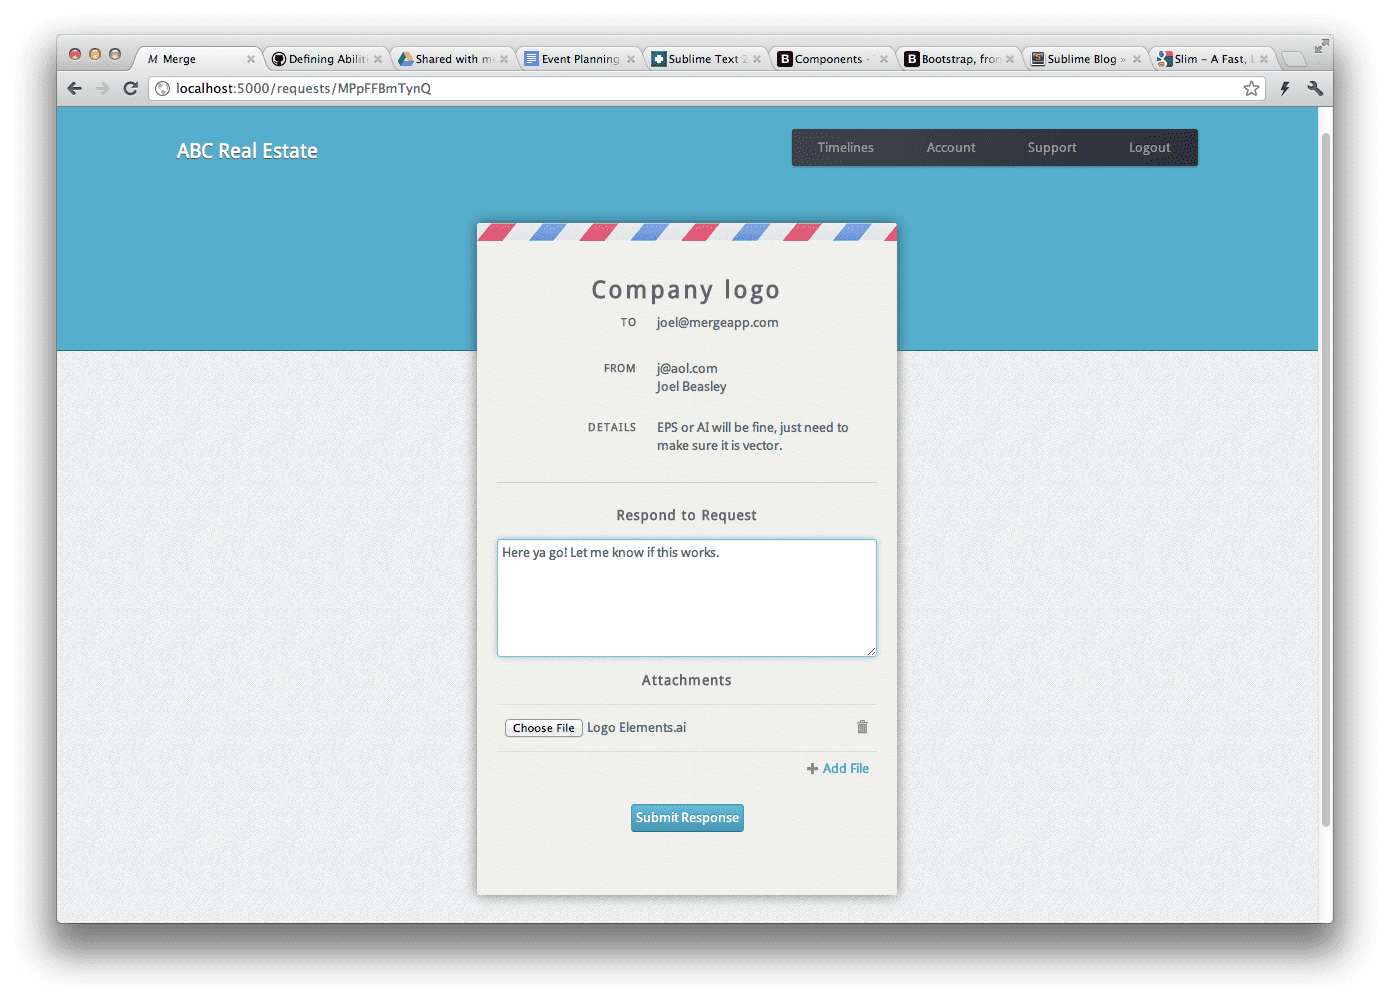This screenshot has height=1002, width=1390.
Task: Click the ABC Real Estate site title
Action: (247, 151)
